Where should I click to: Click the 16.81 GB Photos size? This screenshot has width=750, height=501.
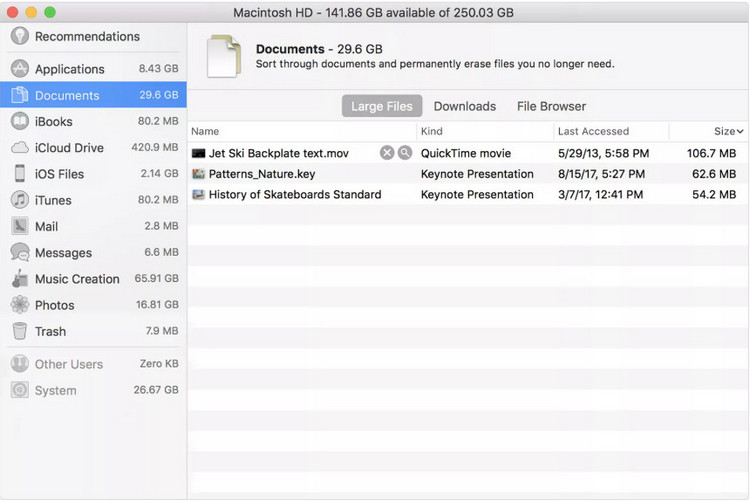pos(157,304)
